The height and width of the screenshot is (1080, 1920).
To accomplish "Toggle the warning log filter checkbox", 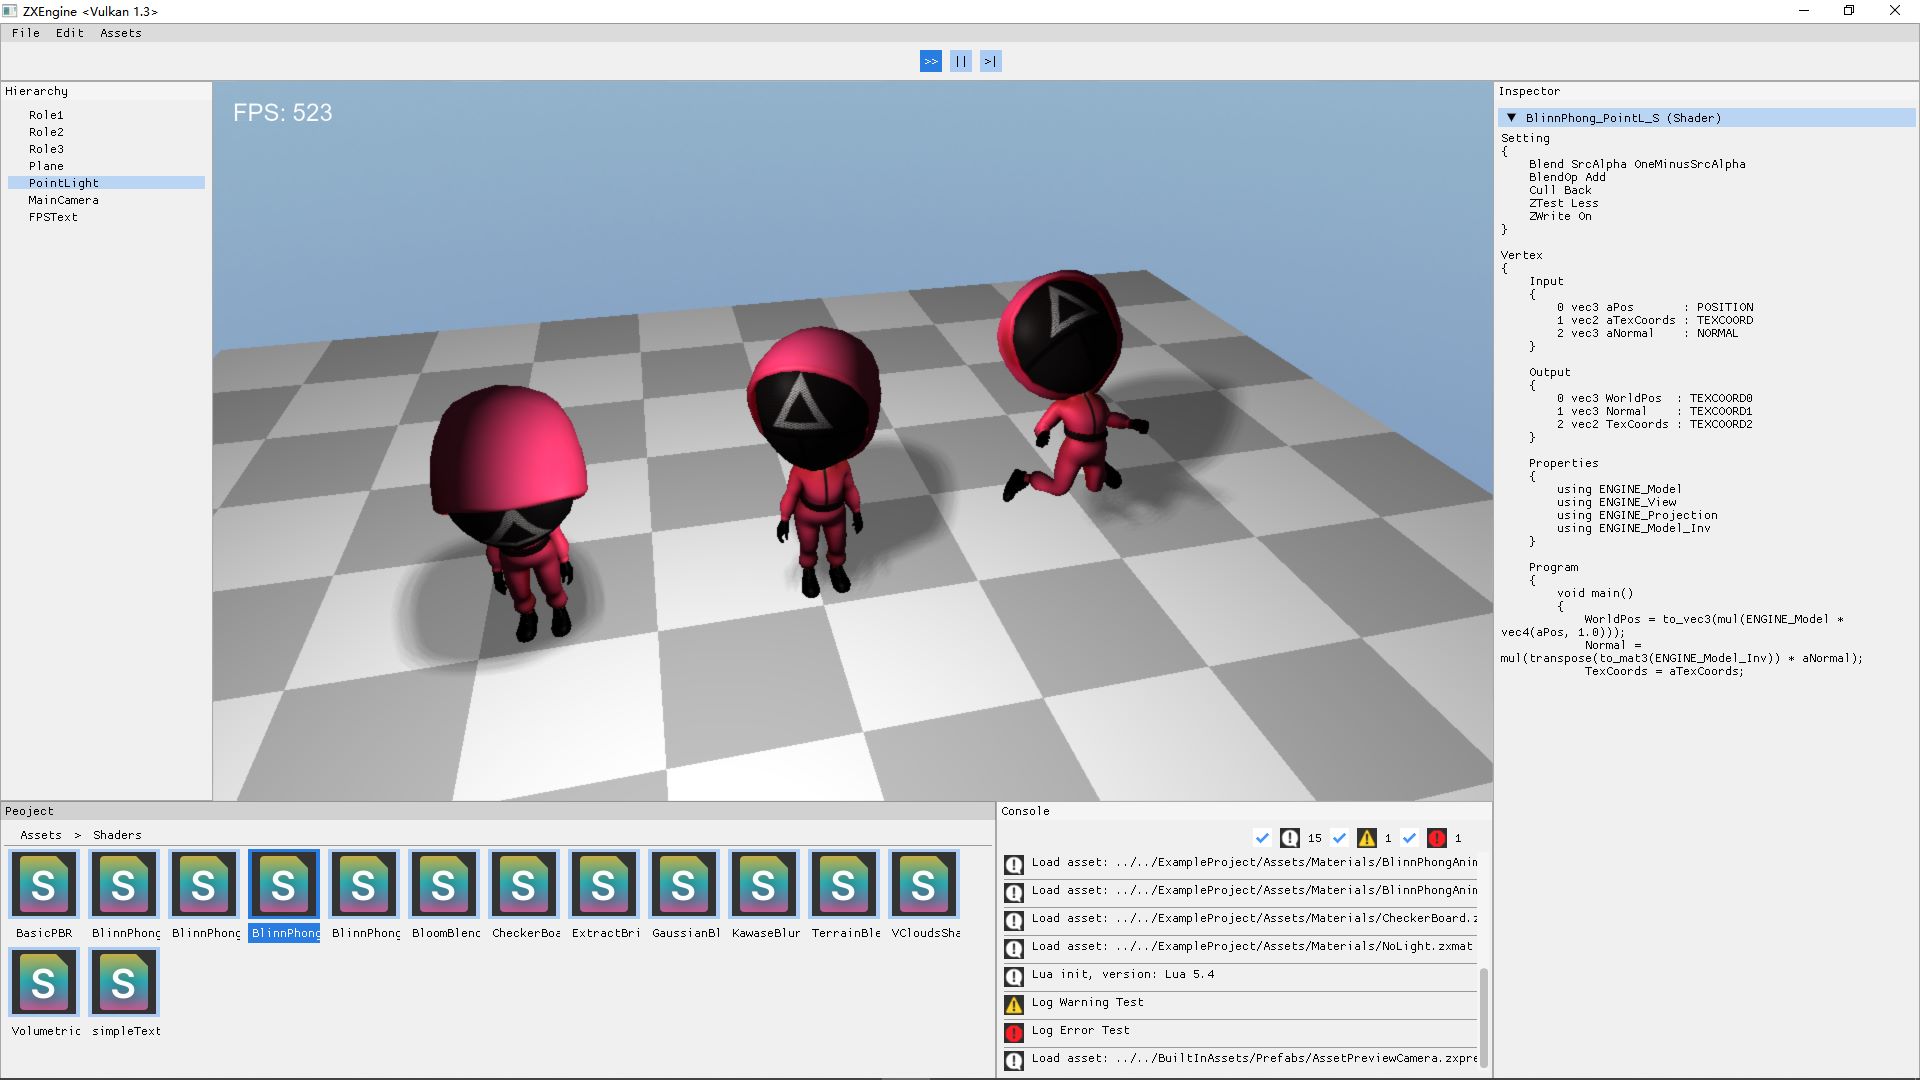I will pos(1340,838).
